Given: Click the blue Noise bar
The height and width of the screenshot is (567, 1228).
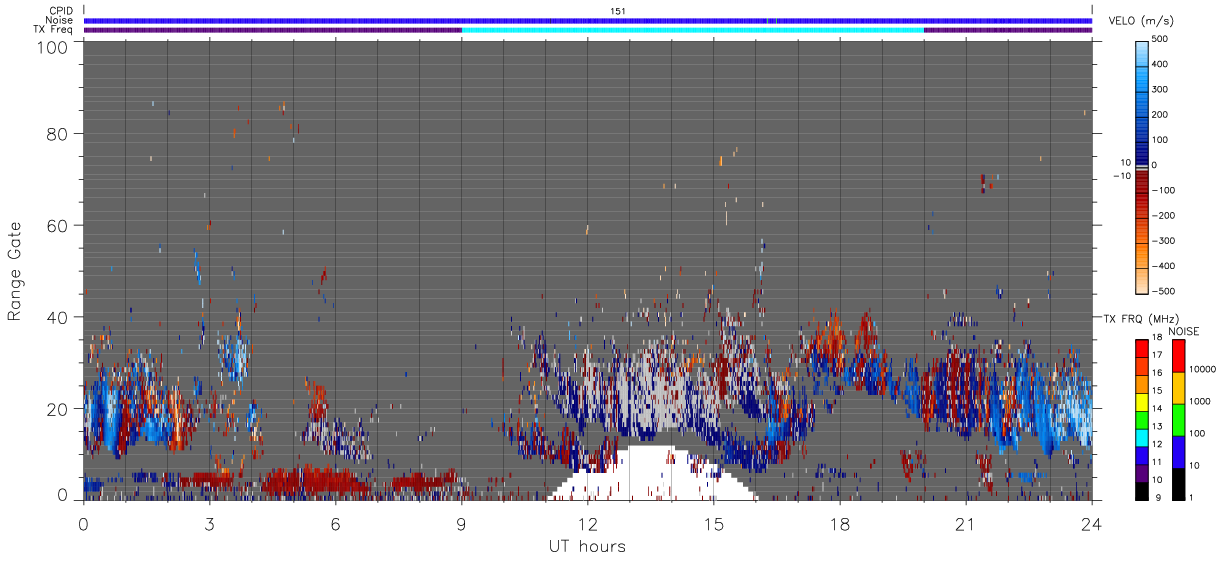Looking at the screenshot, I should [x=588, y=20].
